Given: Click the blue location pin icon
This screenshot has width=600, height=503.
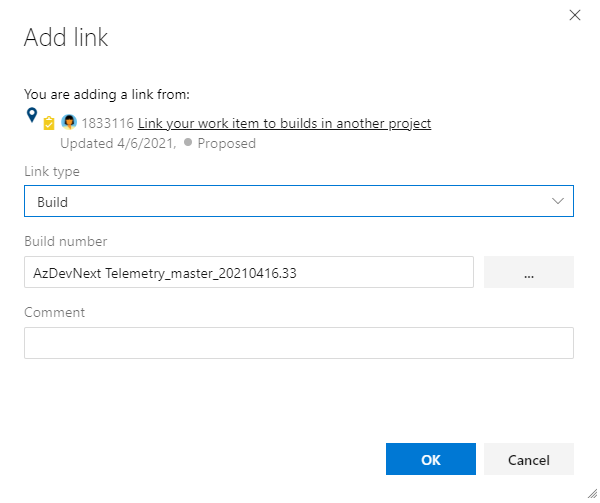Looking at the screenshot, I should pyautogui.click(x=31, y=118).
